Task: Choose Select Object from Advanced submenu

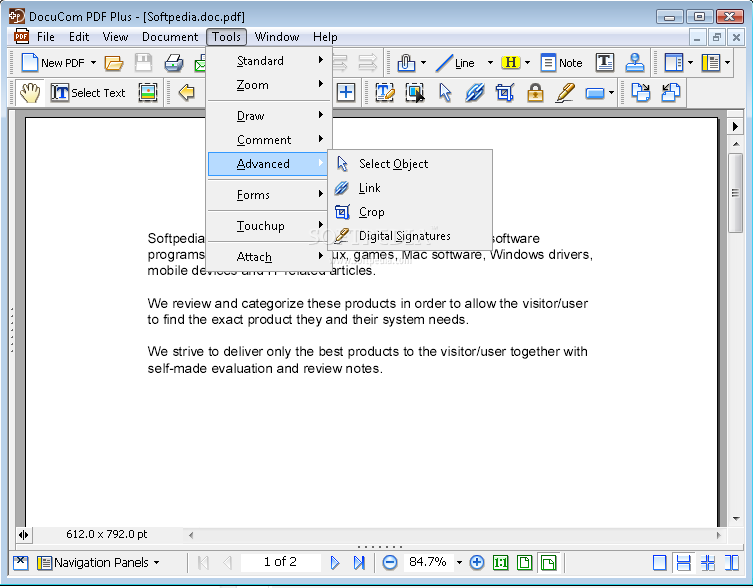Action: point(410,164)
